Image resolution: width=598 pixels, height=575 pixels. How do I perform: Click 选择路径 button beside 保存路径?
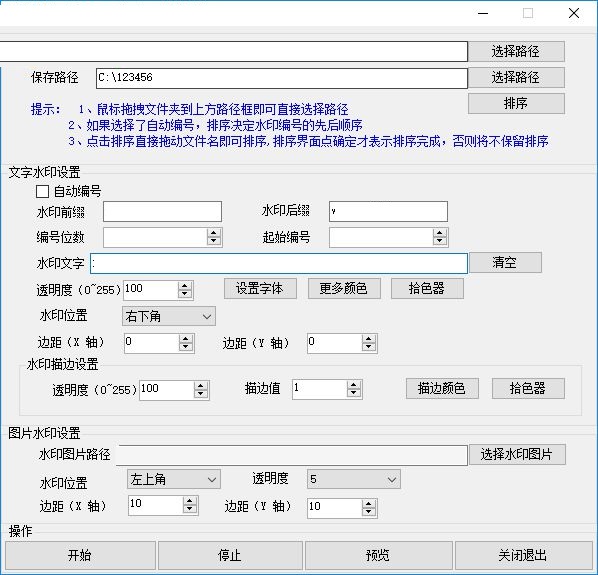click(x=516, y=77)
